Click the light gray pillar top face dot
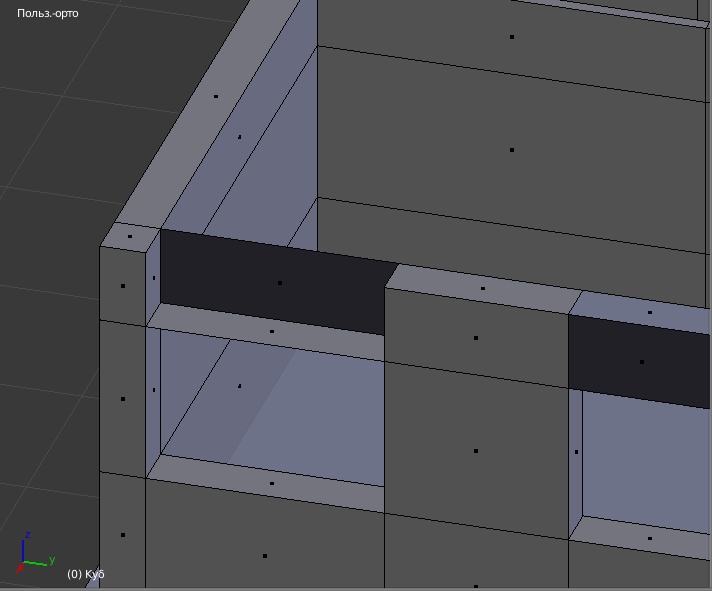This screenshot has width=712, height=591. [483, 288]
